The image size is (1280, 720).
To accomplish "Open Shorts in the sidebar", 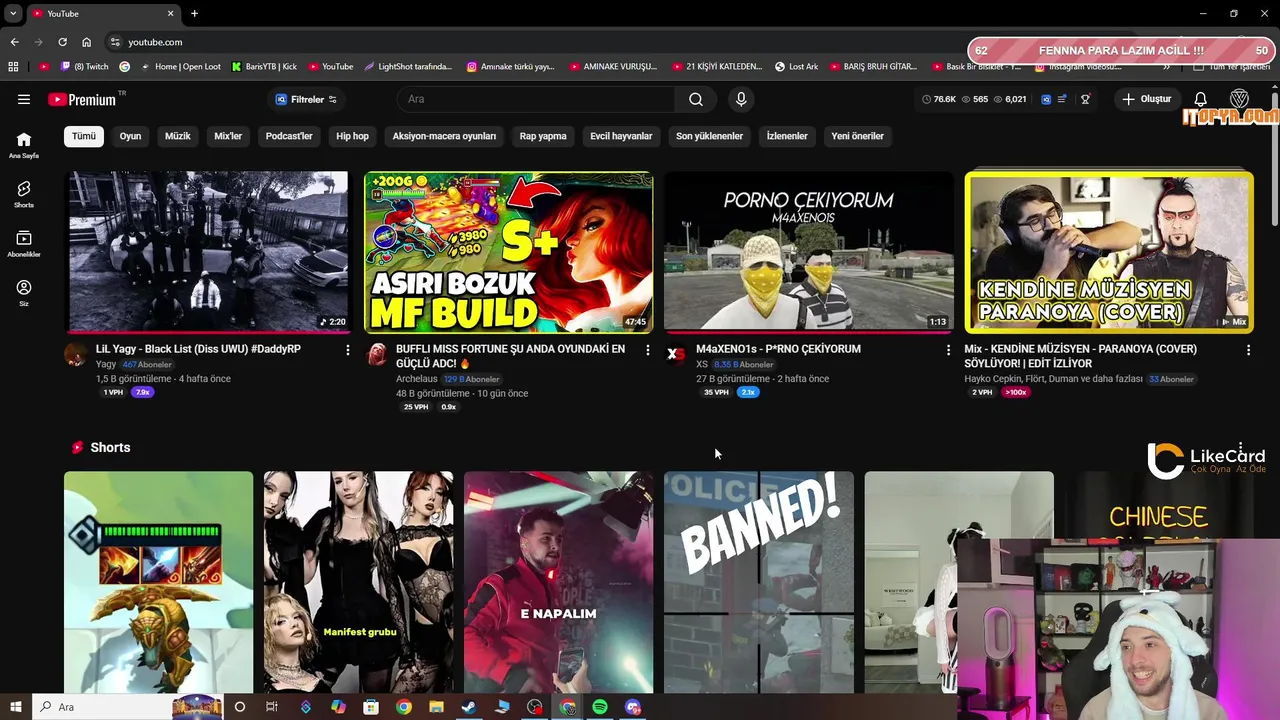I will tap(24, 194).
